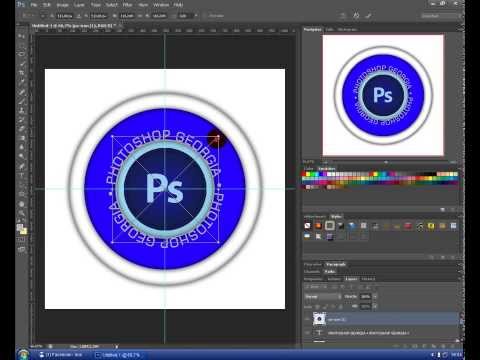Image resolution: width=480 pixels, height=360 pixels.
Task: Open the workspace switcher dropdown
Action: [x=441, y=16]
